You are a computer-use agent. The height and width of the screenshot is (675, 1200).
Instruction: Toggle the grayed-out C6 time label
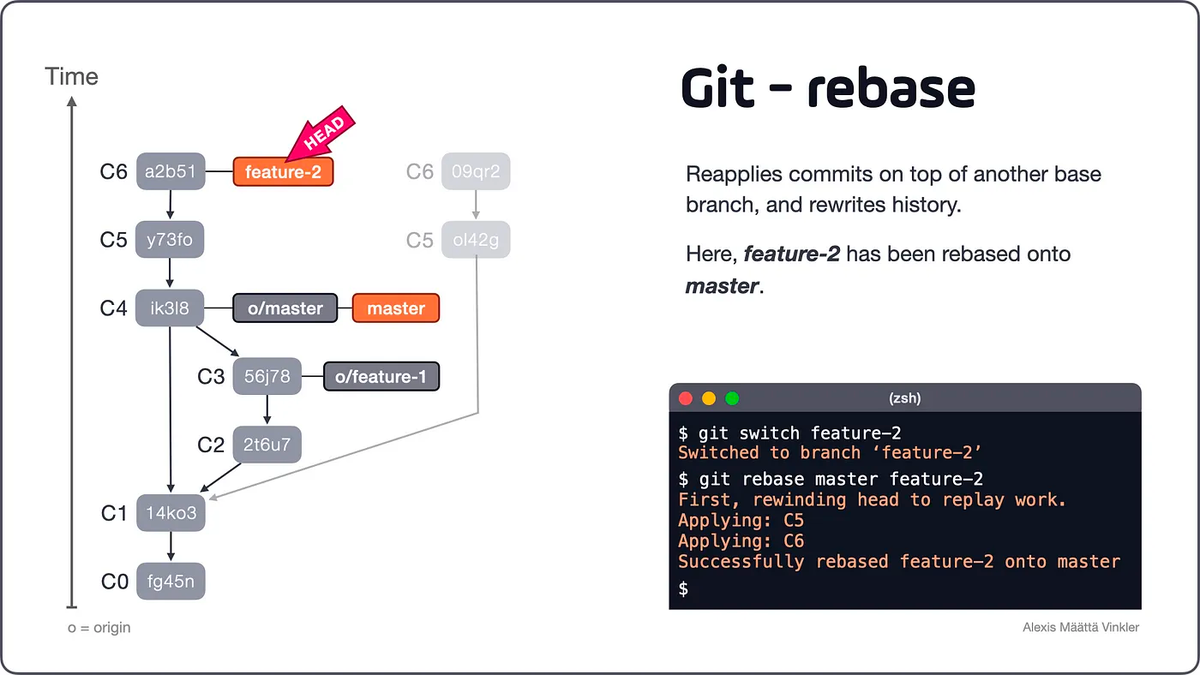coord(419,171)
